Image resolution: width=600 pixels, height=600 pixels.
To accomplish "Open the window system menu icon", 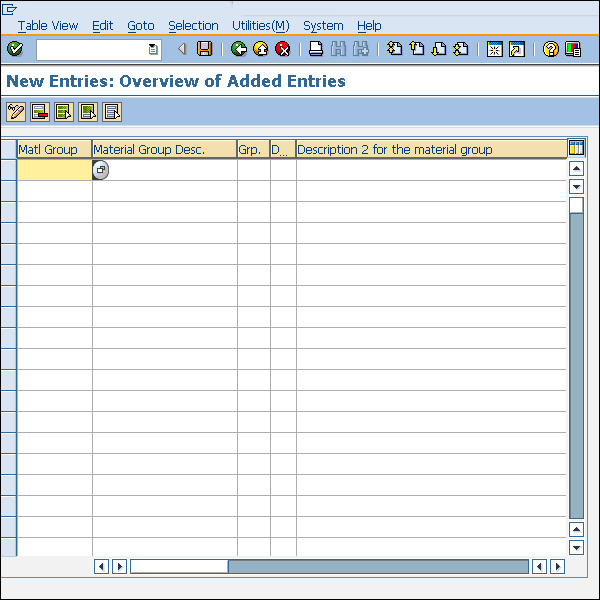I will click(x=9, y=9).
